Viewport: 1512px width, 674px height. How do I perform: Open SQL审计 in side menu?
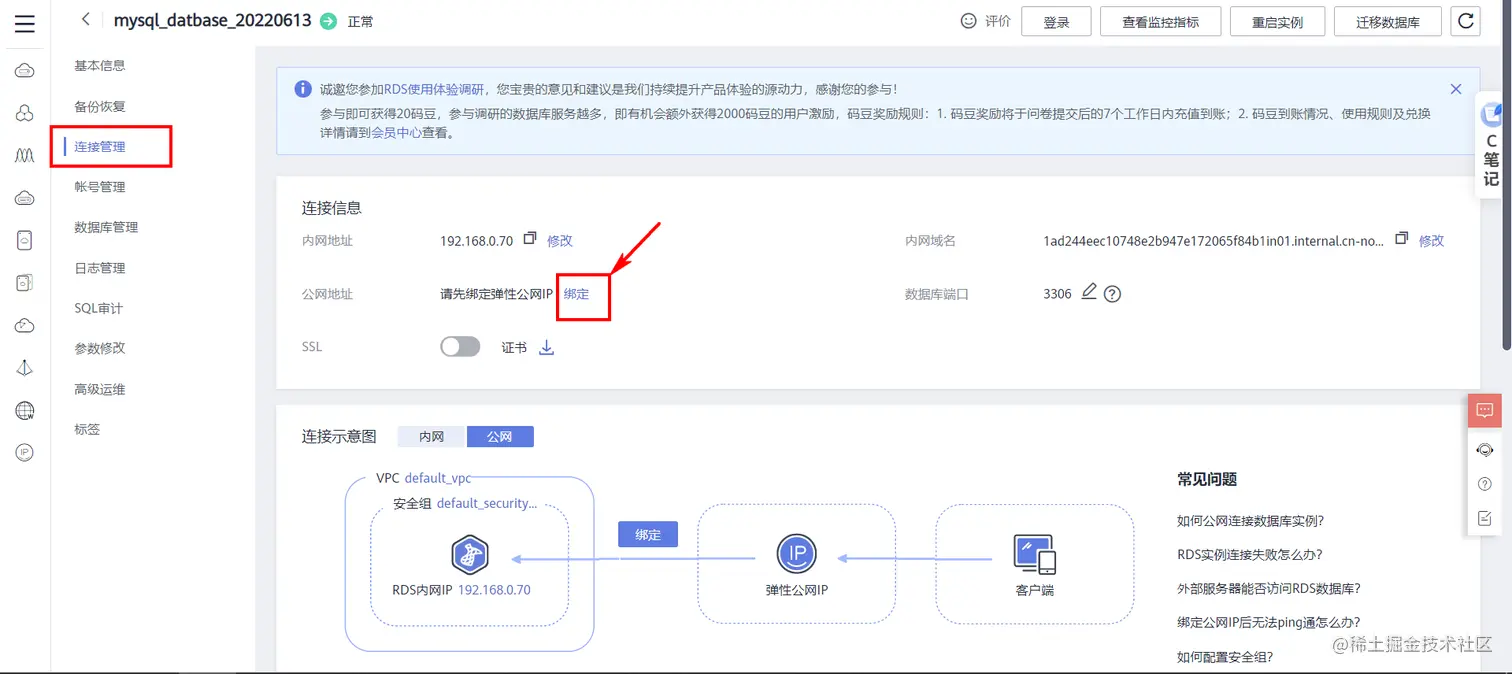[98, 308]
